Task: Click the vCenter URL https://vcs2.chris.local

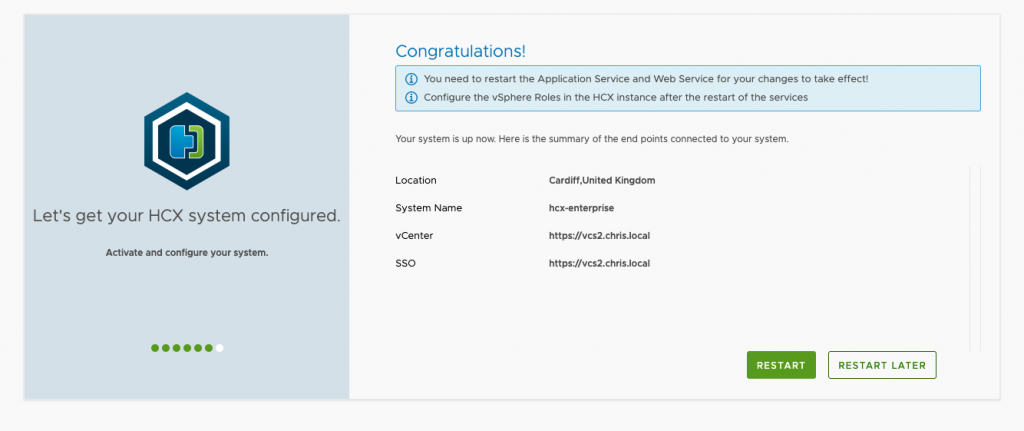Action: [x=600, y=236]
